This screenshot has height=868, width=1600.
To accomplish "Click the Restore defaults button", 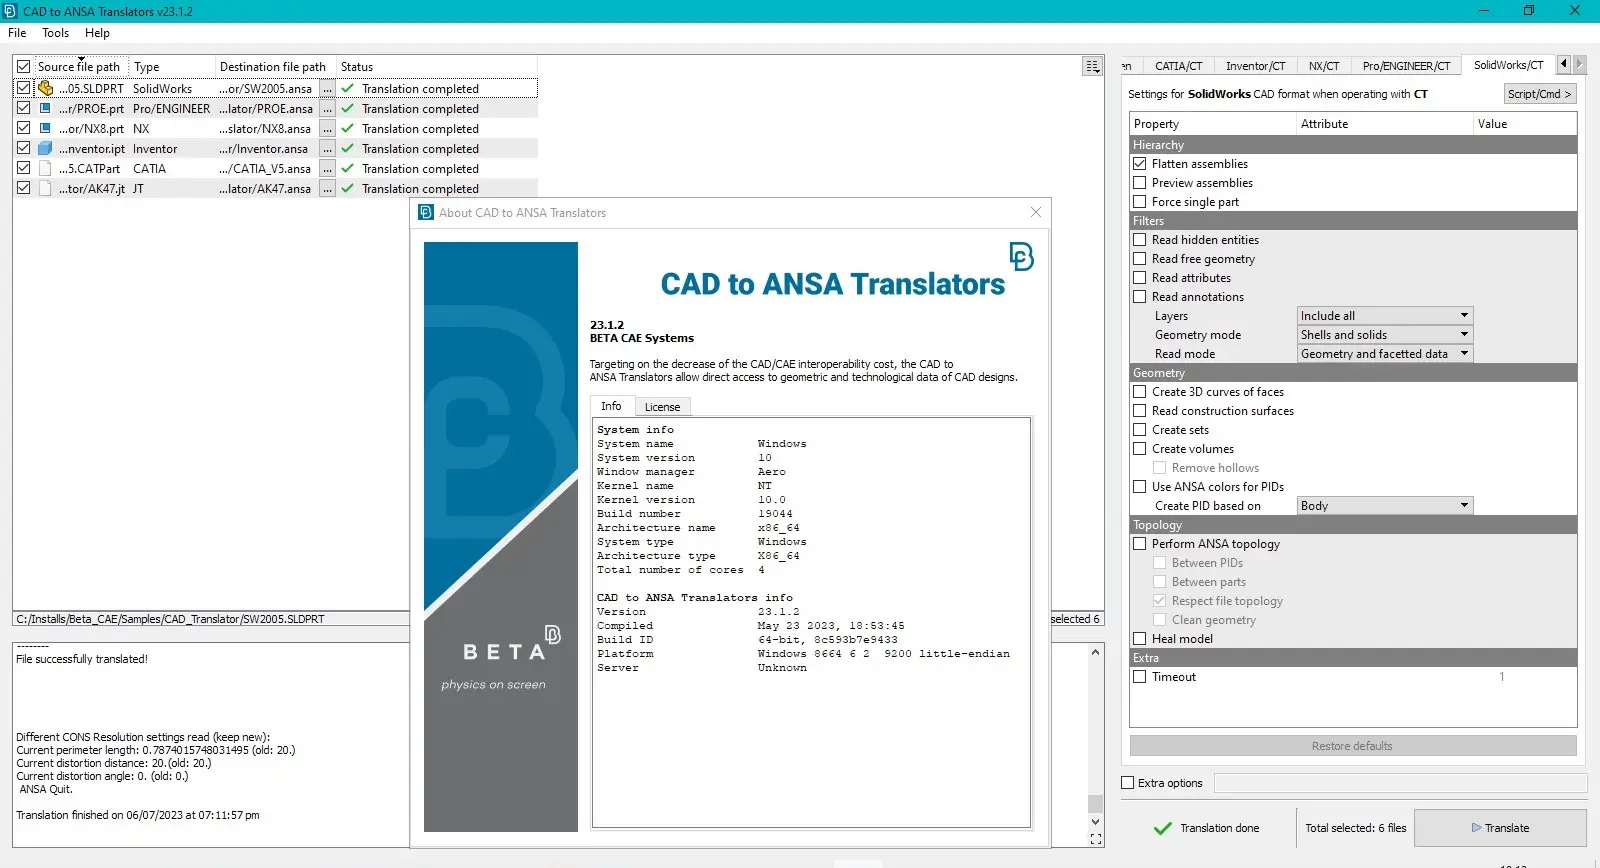I will (x=1352, y=746).
